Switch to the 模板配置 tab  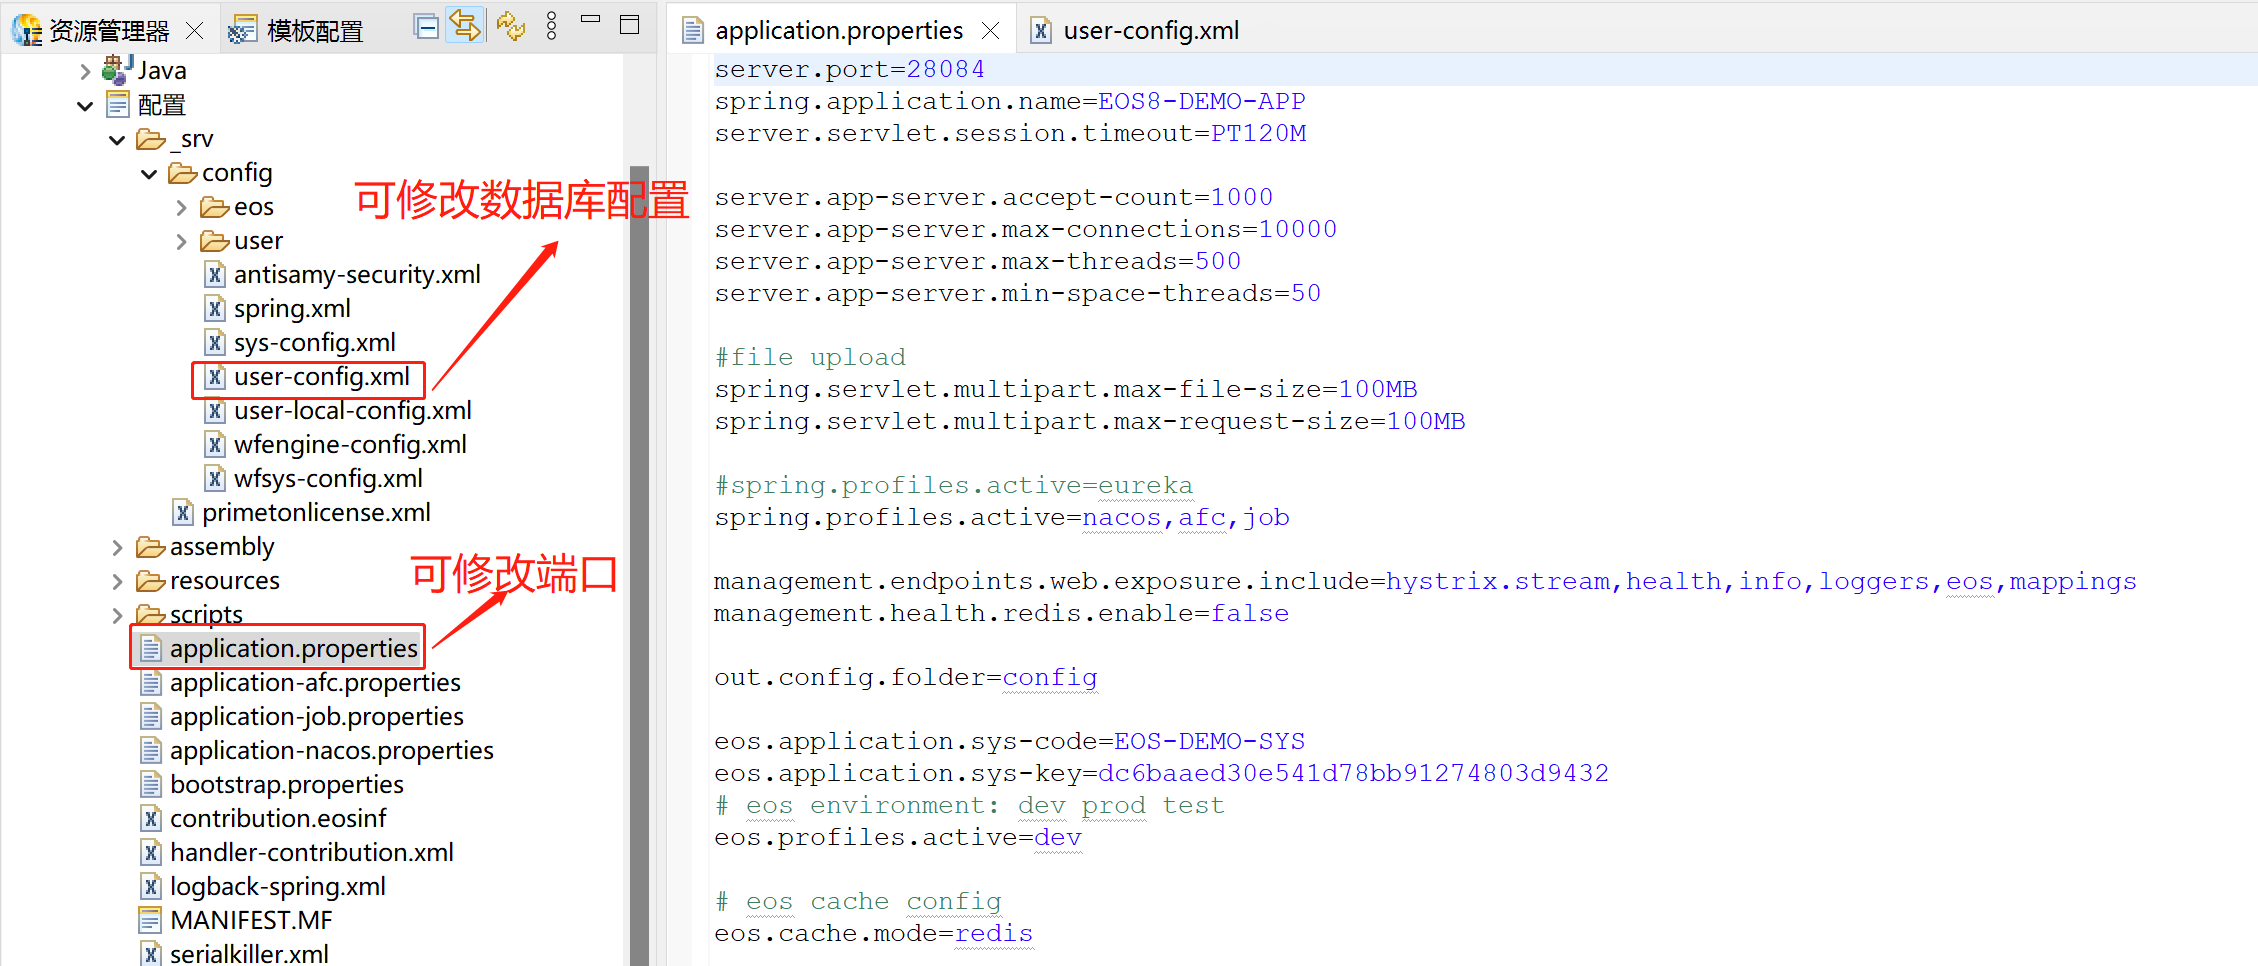314,31
